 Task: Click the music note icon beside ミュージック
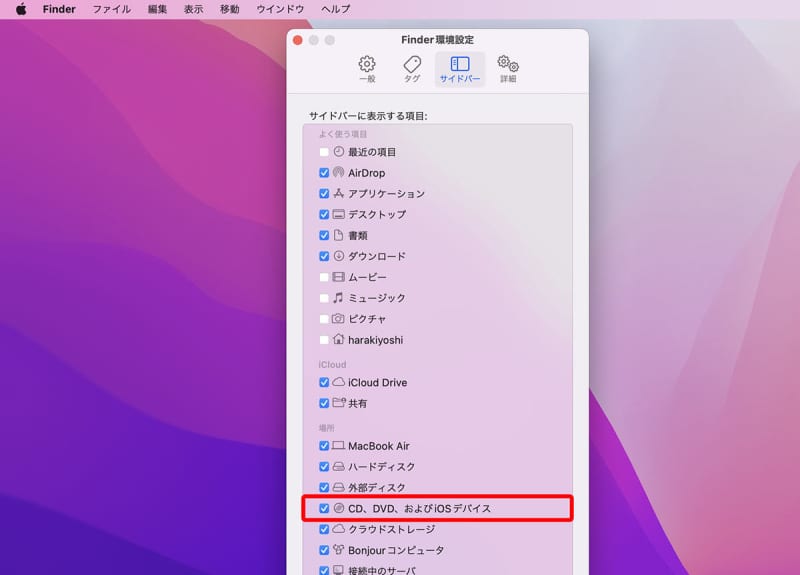point(338,297)
